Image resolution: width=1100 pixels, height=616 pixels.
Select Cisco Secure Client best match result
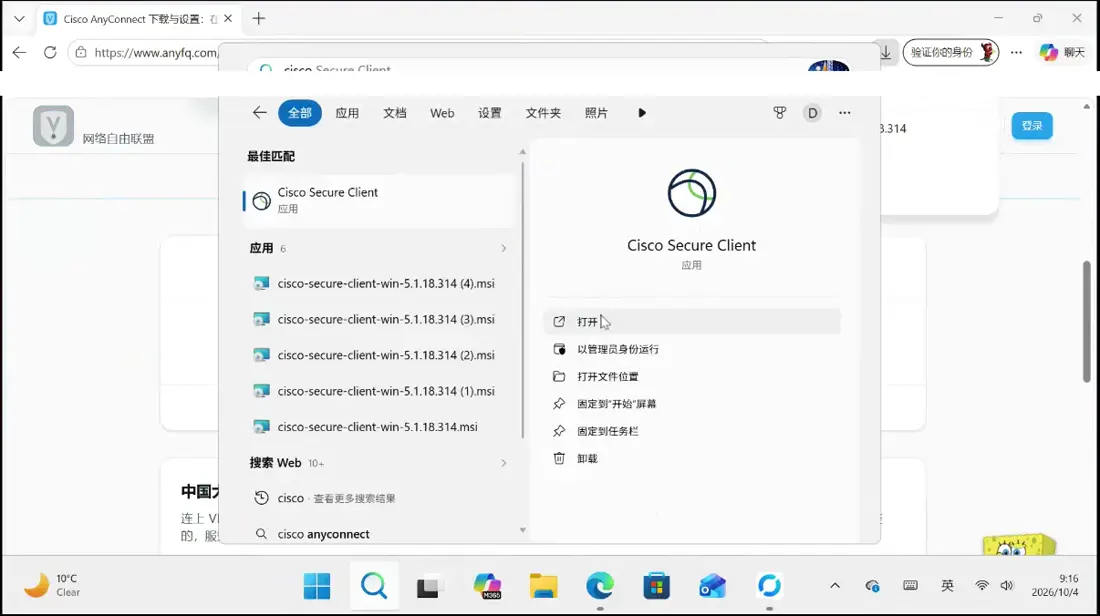coord(379,200)
